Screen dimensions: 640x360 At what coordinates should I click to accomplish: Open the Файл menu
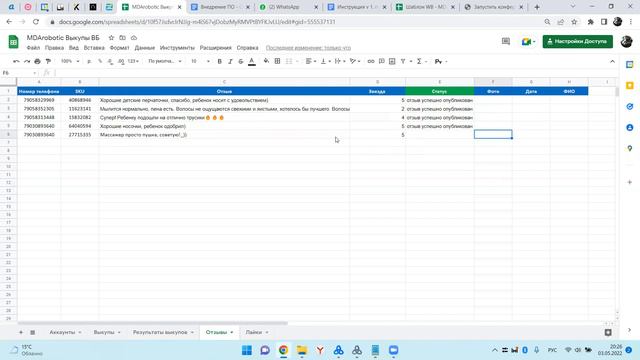pyautogui.click(x=33, y=48)
